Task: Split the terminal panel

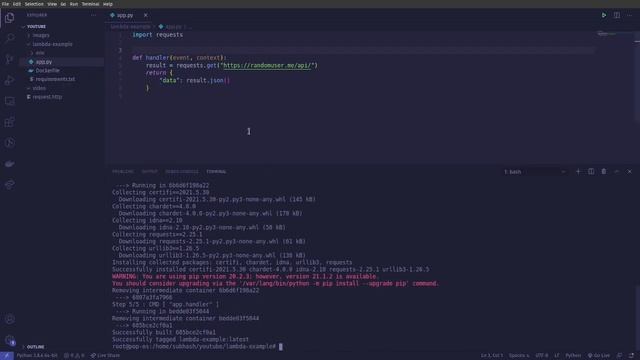Action: point(591,171)
